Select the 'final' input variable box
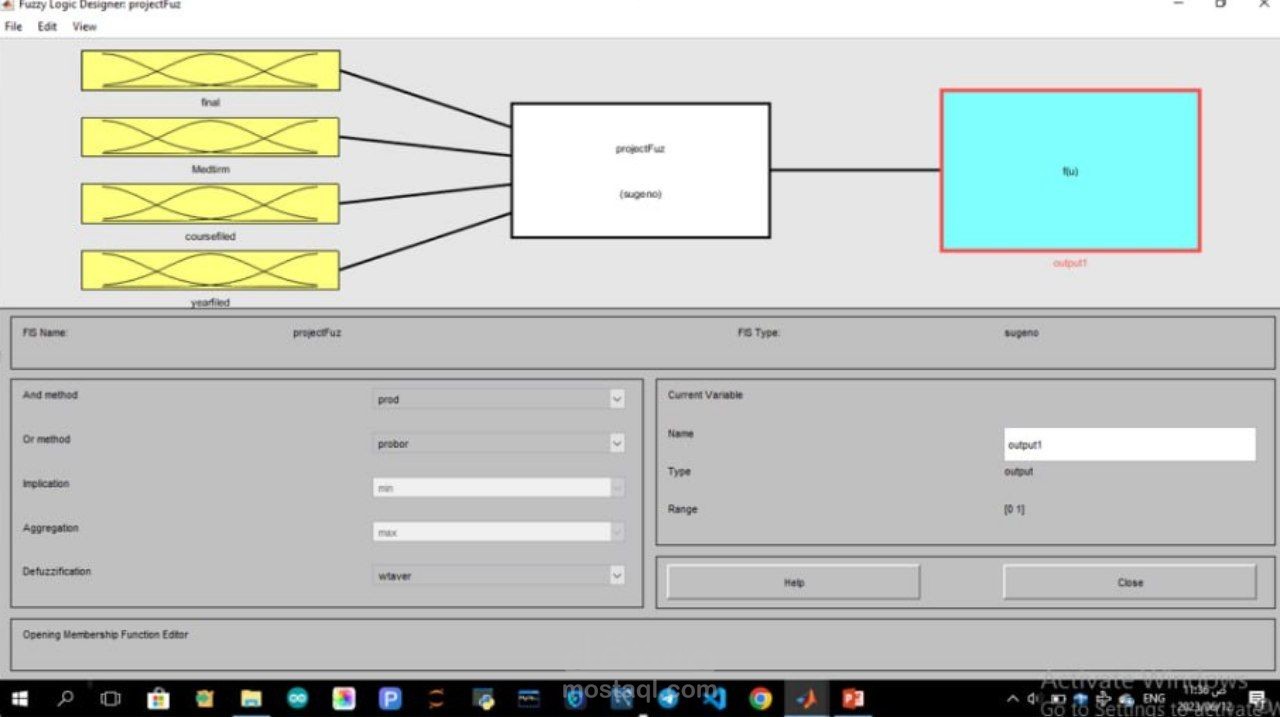 (210, 70)
